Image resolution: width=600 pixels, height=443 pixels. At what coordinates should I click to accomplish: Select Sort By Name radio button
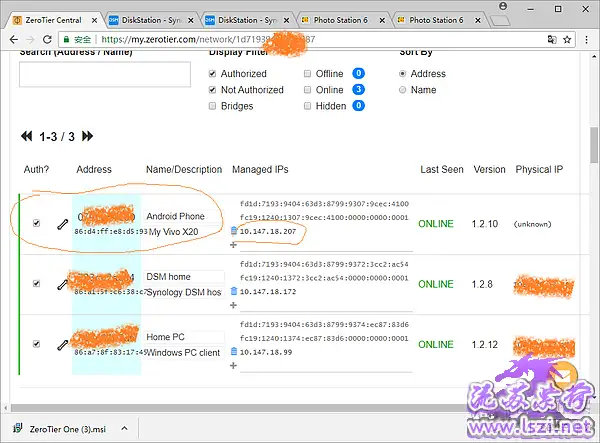(x=402, y=90)
